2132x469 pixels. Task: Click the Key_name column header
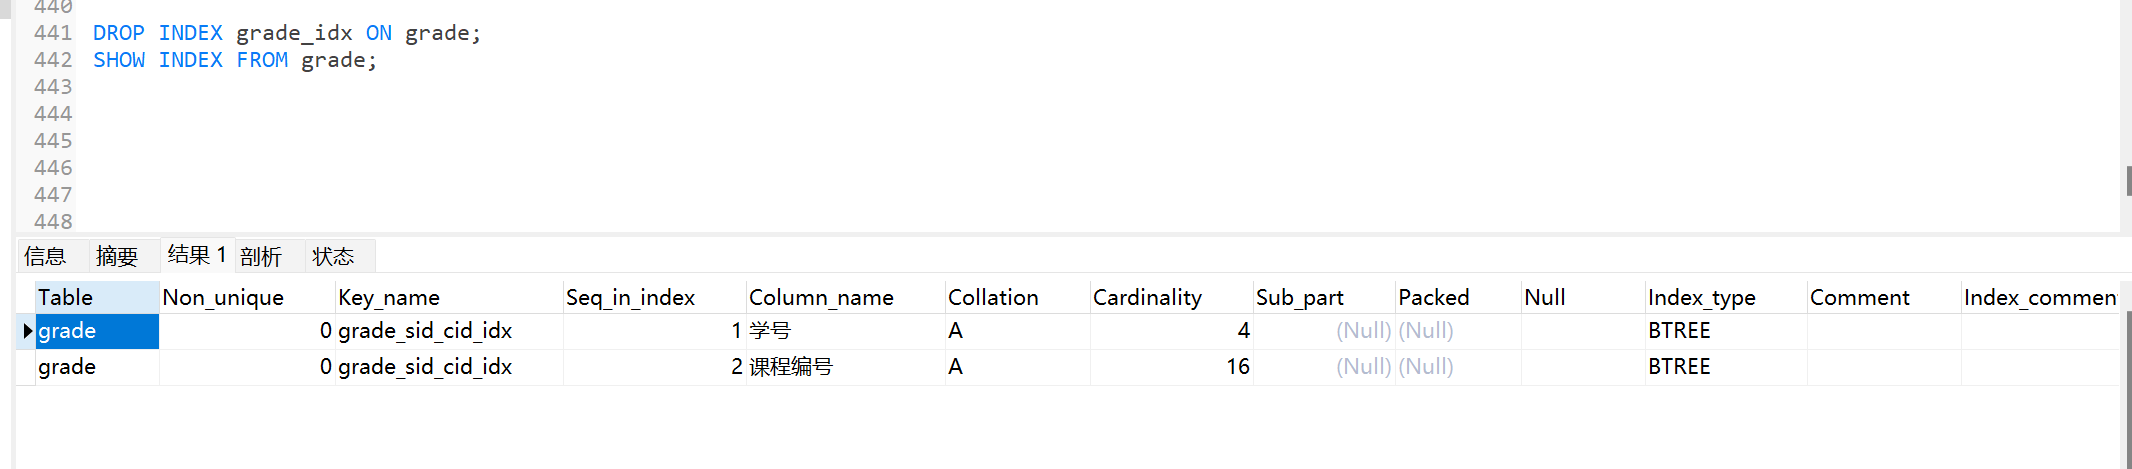coord(389,297)
